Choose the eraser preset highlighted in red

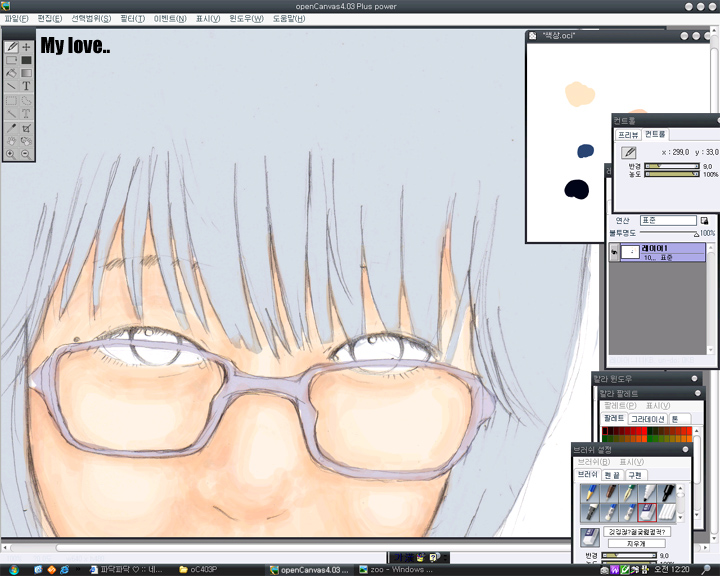[x=647, y=512]
